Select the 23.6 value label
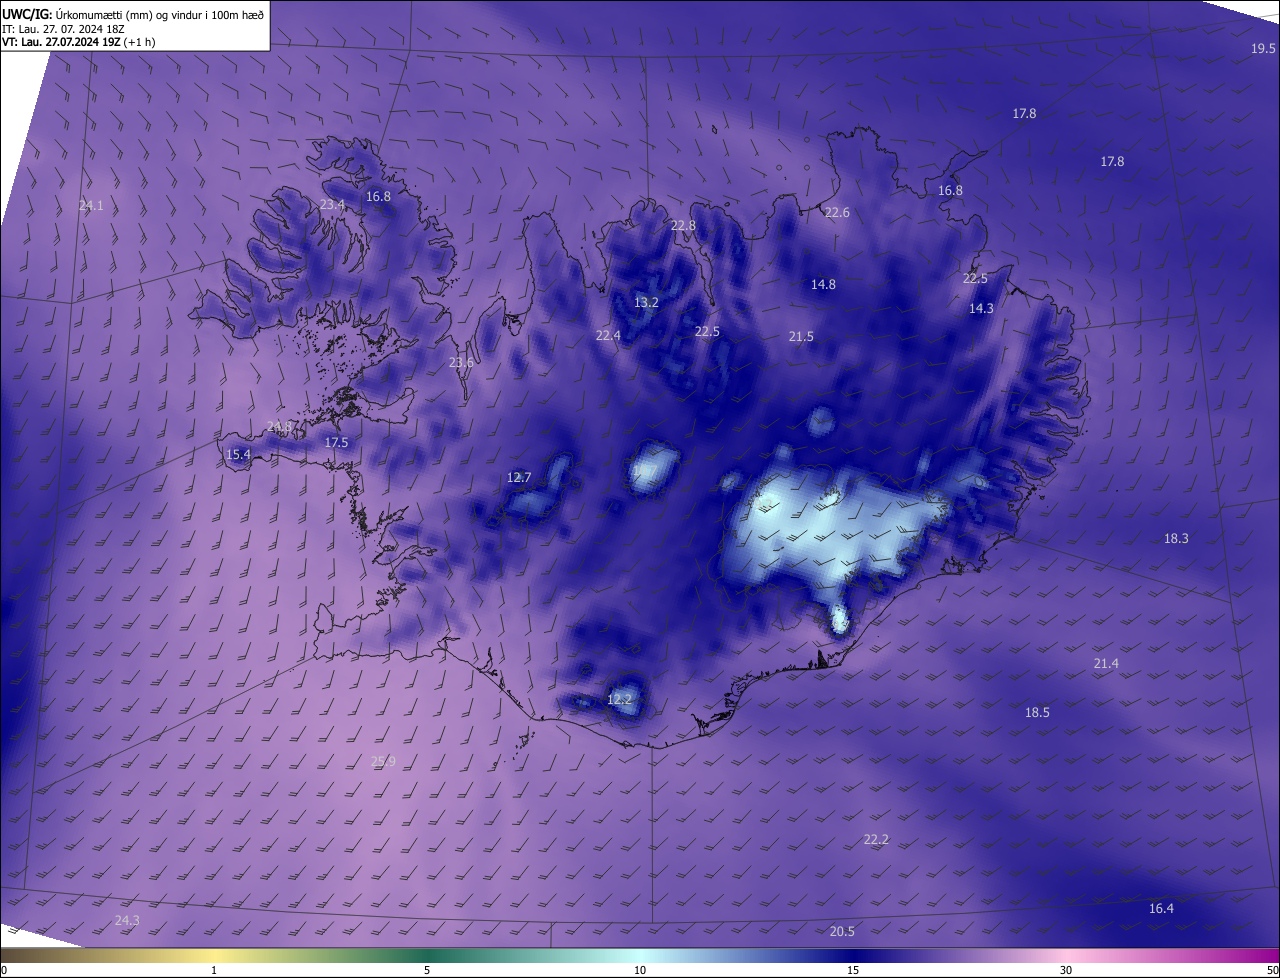 click(x=461, y=363)
